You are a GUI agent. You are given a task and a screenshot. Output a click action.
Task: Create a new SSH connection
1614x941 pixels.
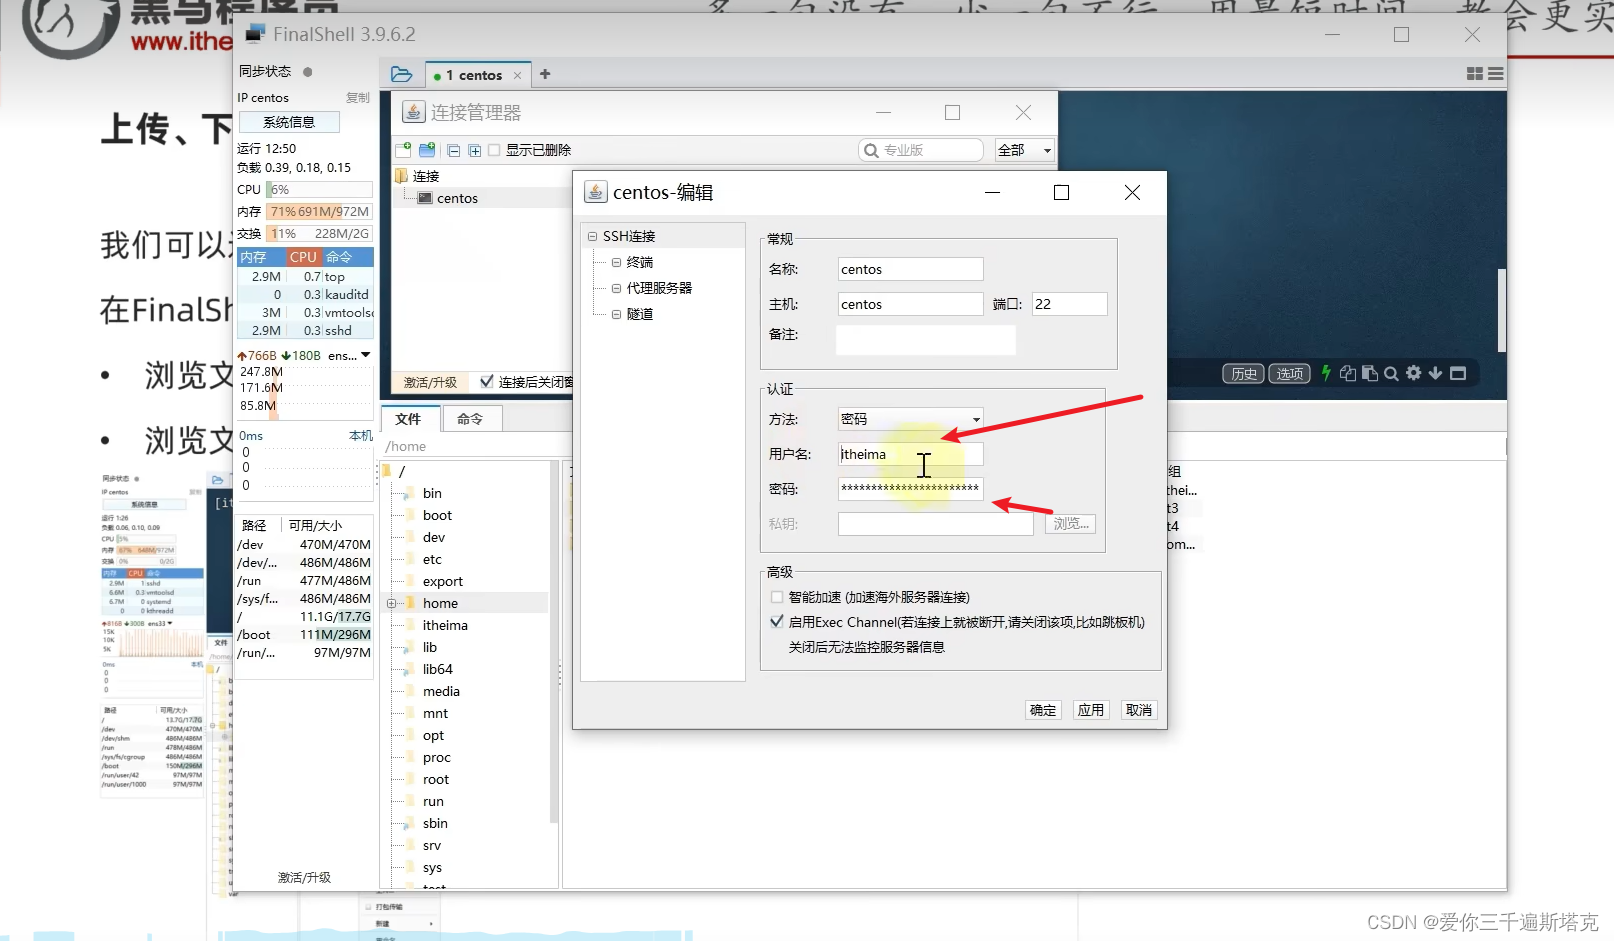click(403, 150)
